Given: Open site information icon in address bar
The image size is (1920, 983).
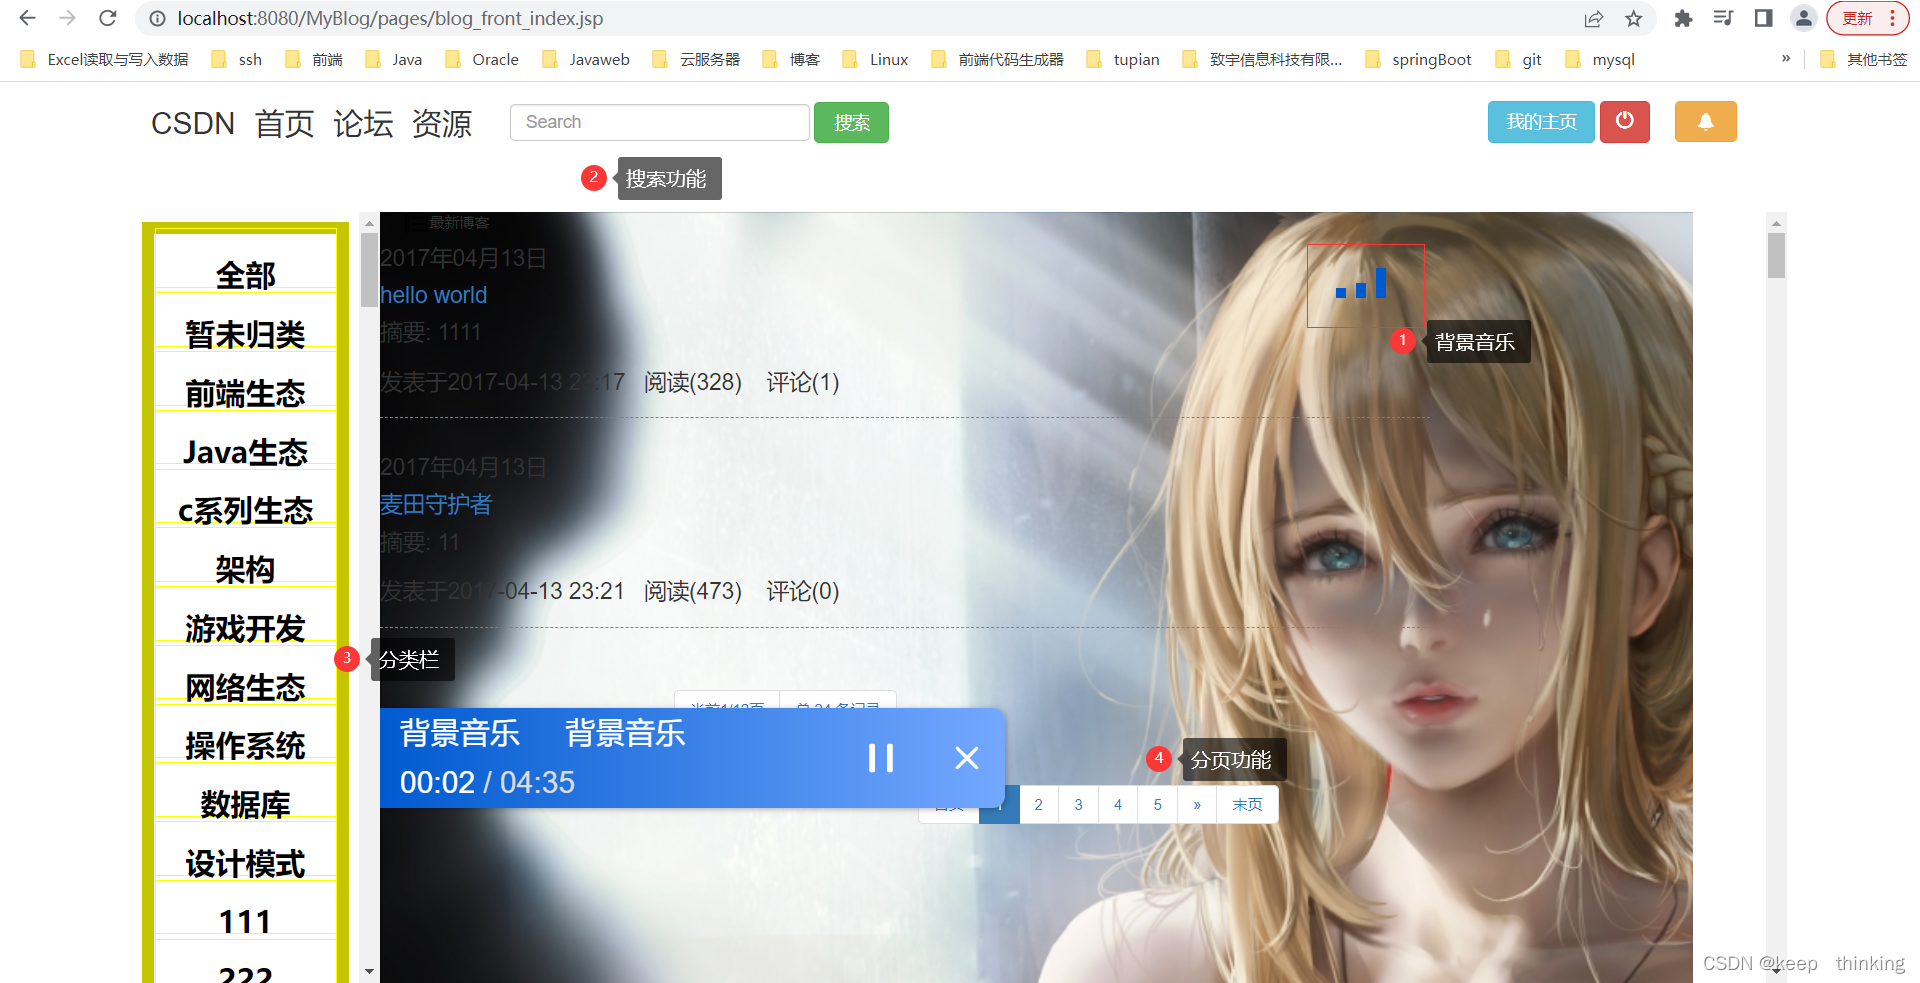Looking at the screenshot, I should (157, 18).
